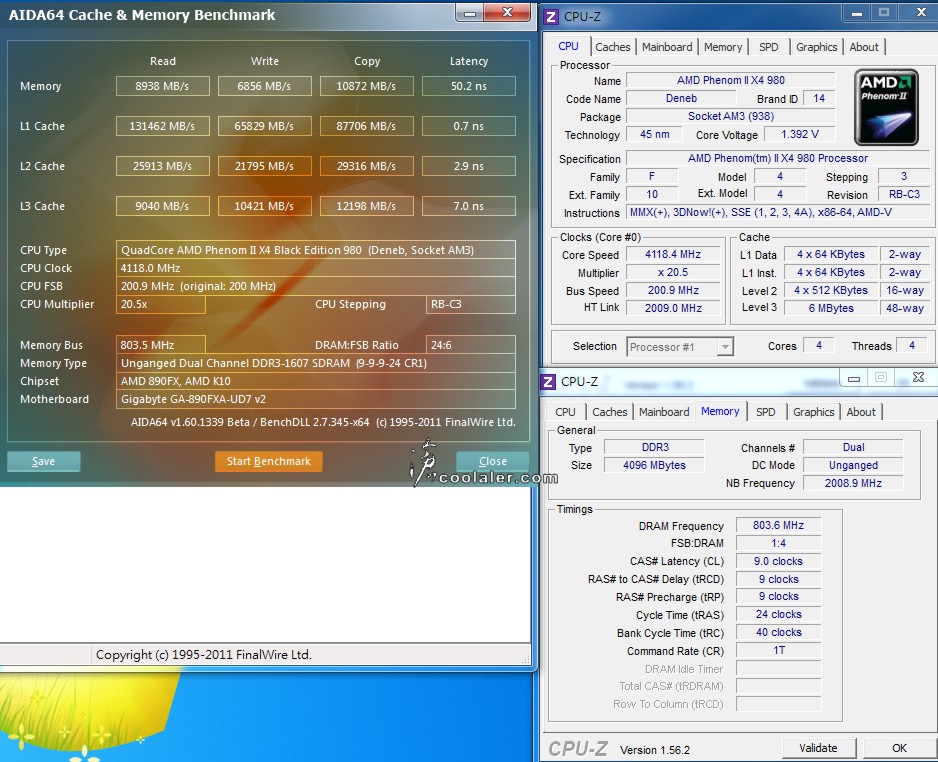Click the Instructions field in CPU-Z
The width and height of the screenshot is (938, 762).
778,212
